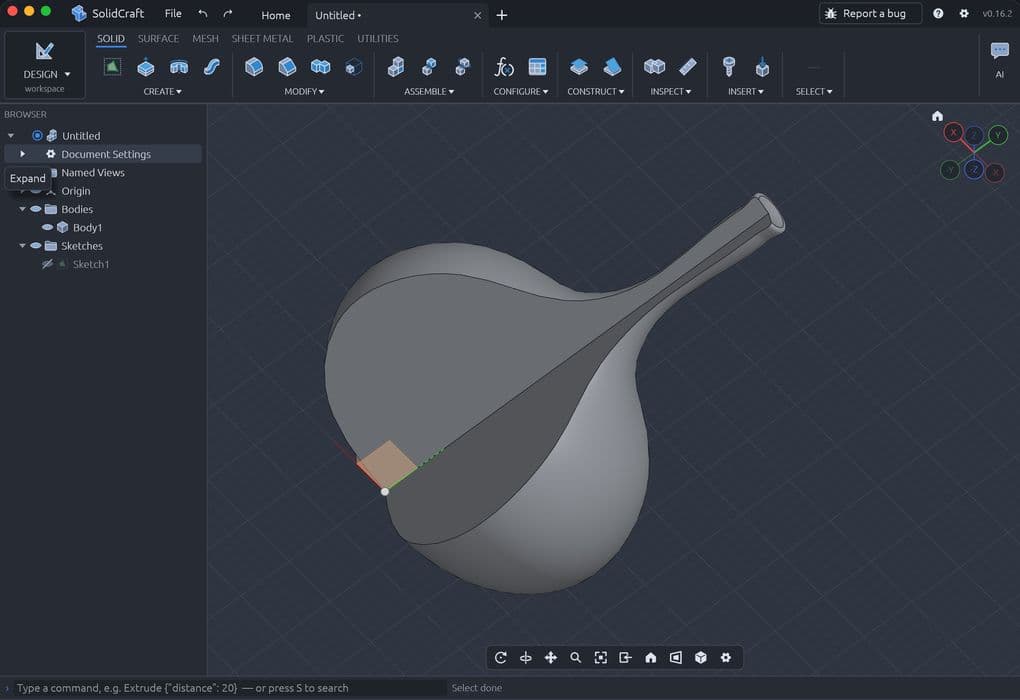Select the Measure ruler icon in Inspect
This screenshot has width=1020, height=700.
(x=688, y=66)
